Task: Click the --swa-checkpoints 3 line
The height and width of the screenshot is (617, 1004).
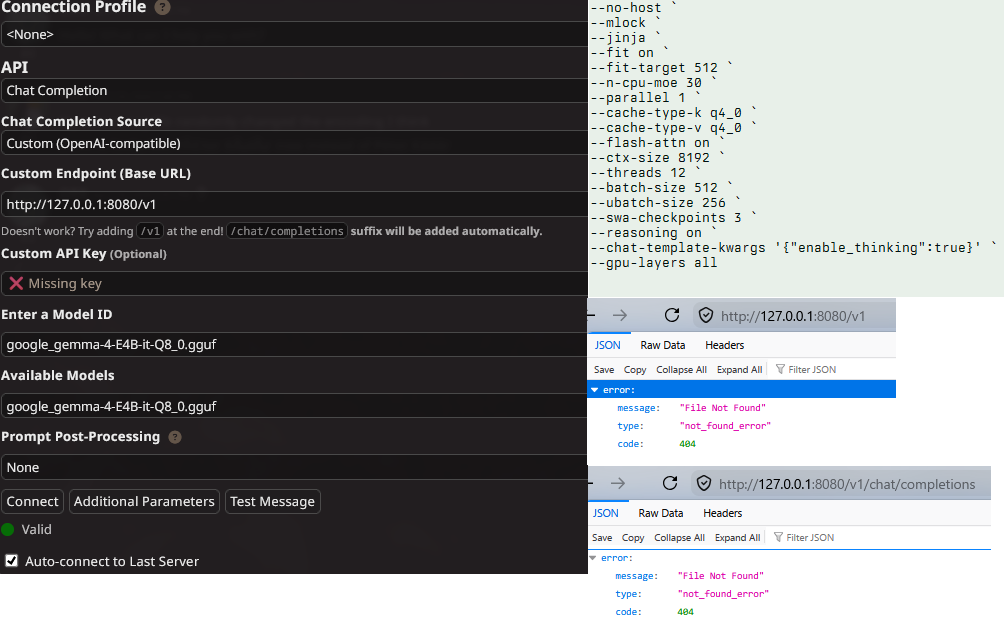Action: tap(673, 218)
